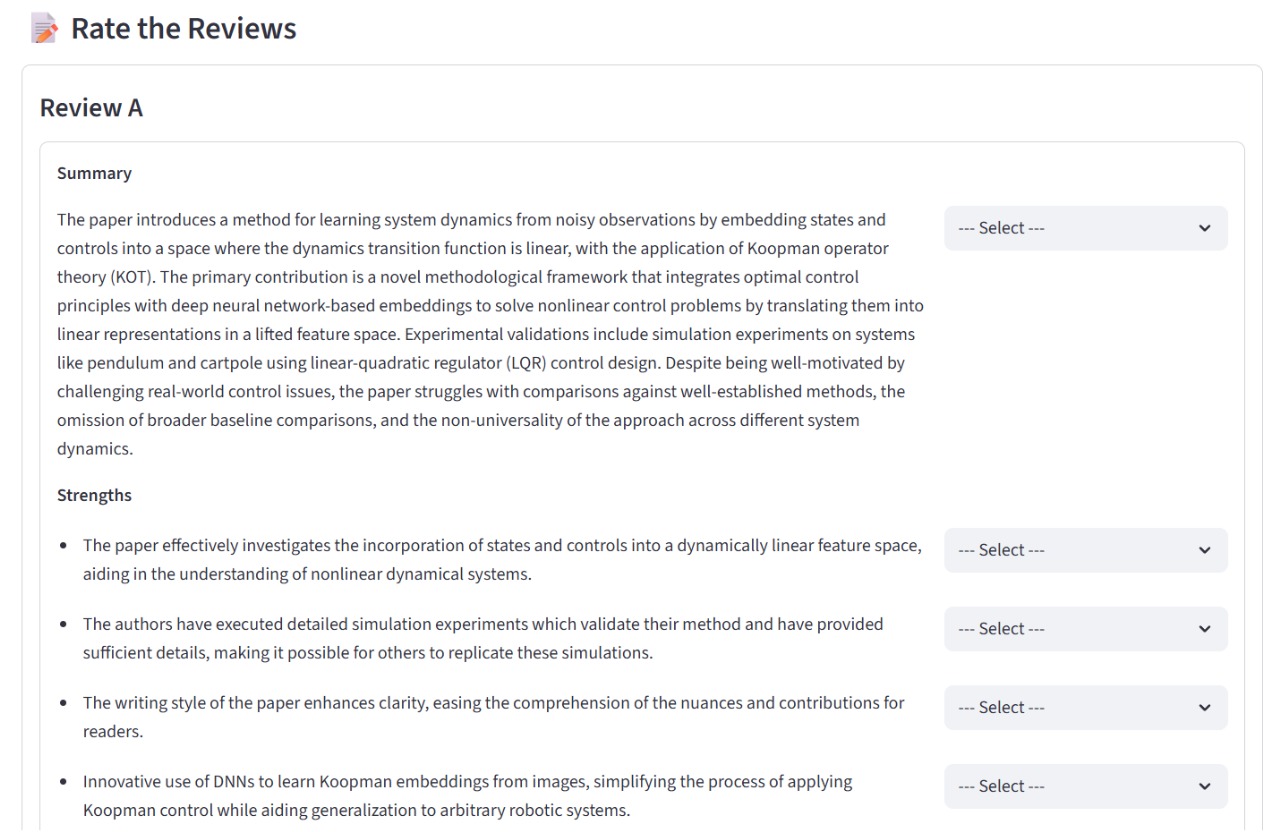Click the Rate the Reviews heading
The width and height of the screenshot is (1280, 832).
click(x=183, y=29)
